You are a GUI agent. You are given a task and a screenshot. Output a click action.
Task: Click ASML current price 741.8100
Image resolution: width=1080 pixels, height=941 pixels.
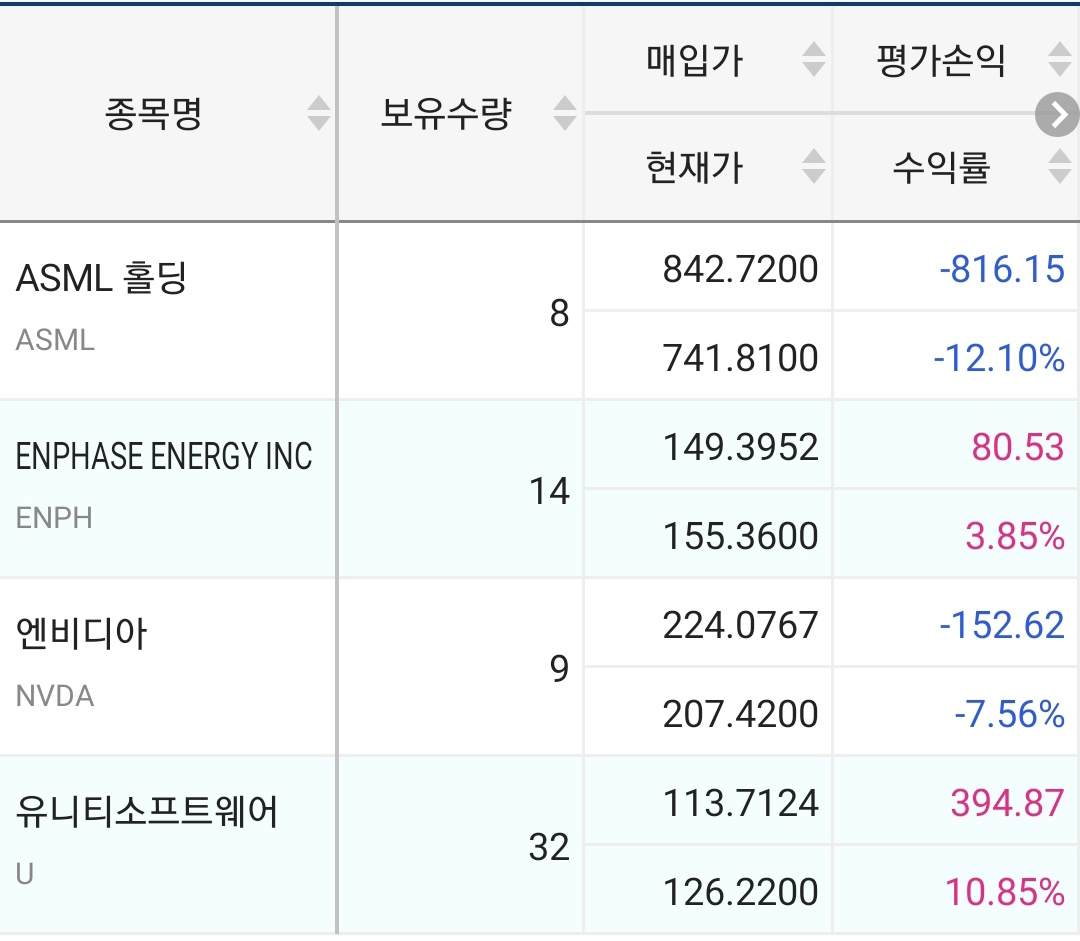coord(740,358)
